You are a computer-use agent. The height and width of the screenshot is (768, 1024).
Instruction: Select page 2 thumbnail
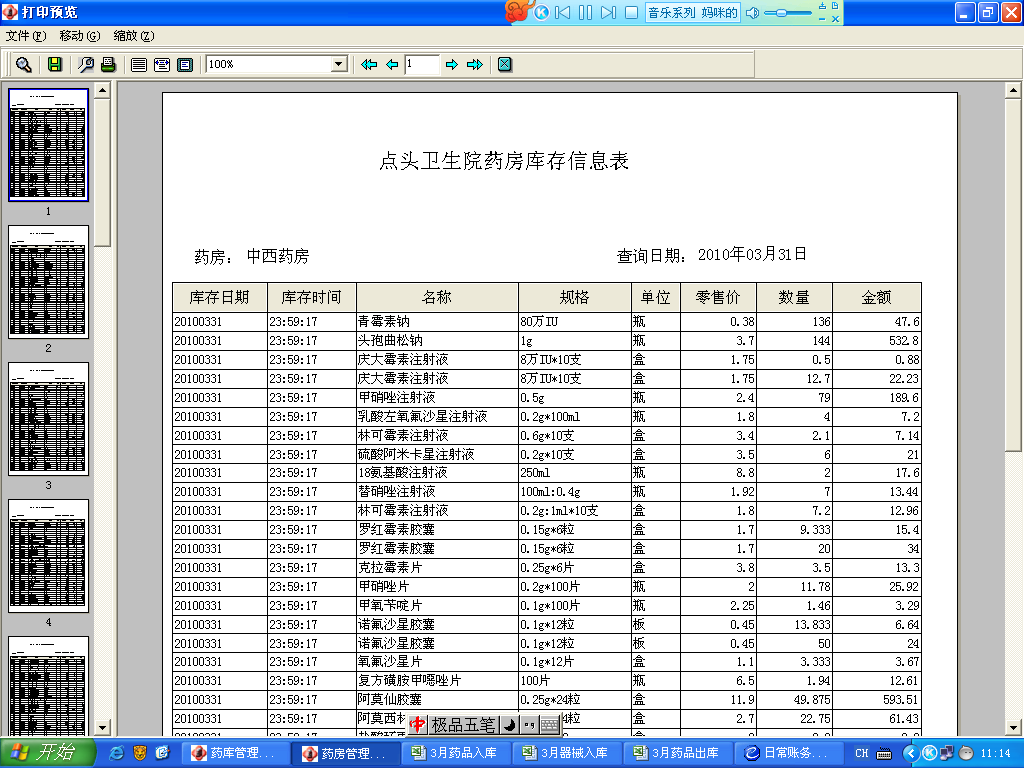click(x=48, y=282)
